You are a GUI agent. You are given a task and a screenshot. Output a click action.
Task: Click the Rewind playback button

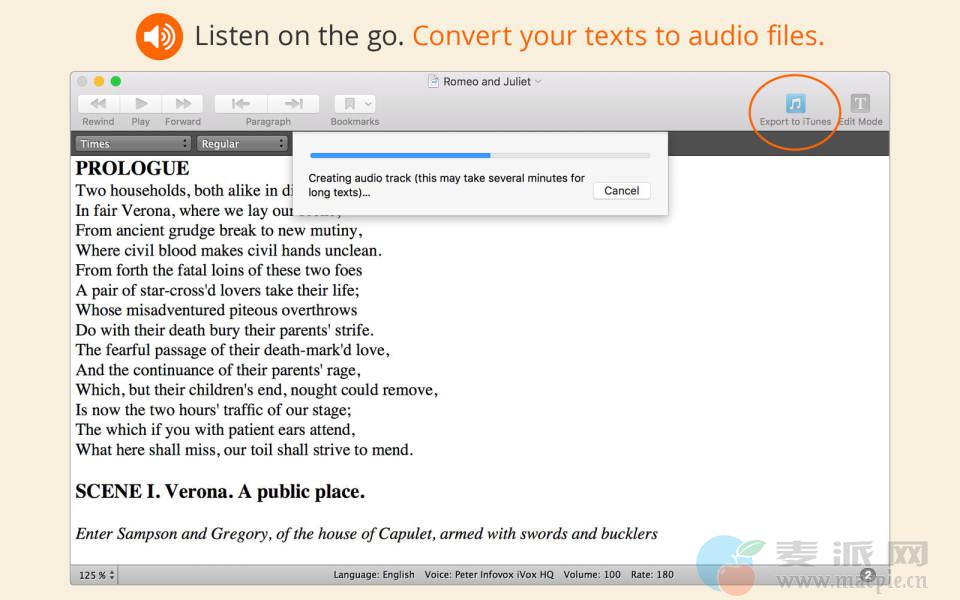pyautogui.click(x=98, y=104)
